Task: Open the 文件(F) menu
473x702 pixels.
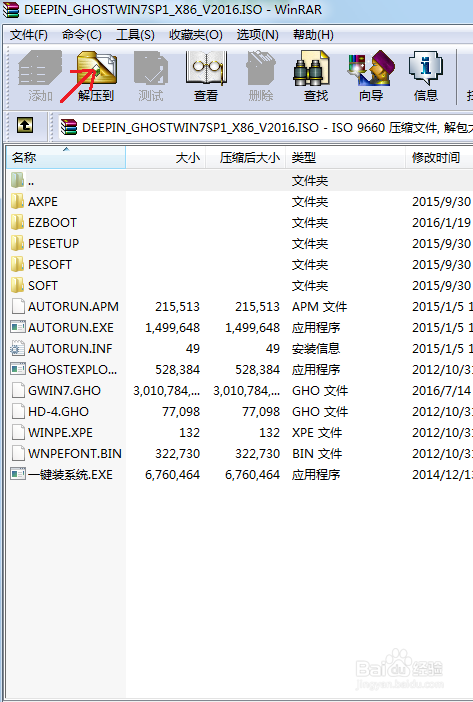Action: (29, 35)
